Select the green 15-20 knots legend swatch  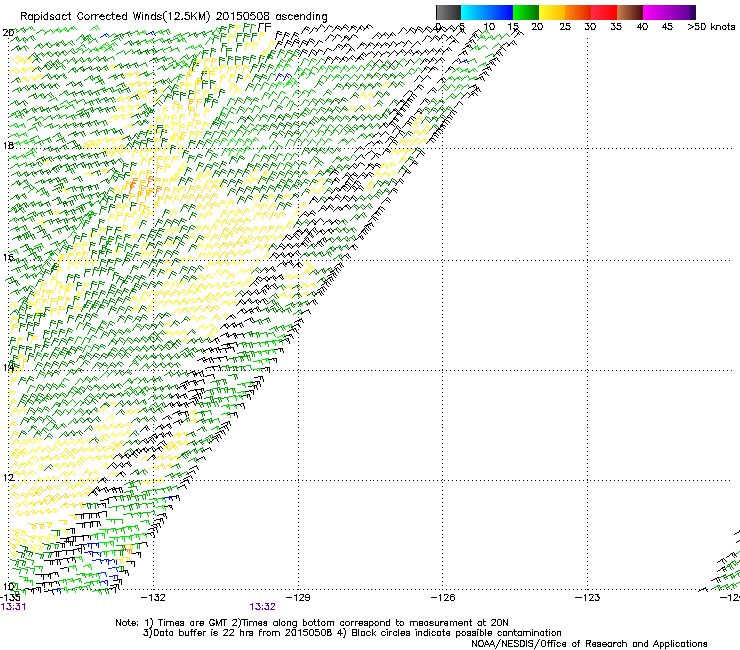526,12
